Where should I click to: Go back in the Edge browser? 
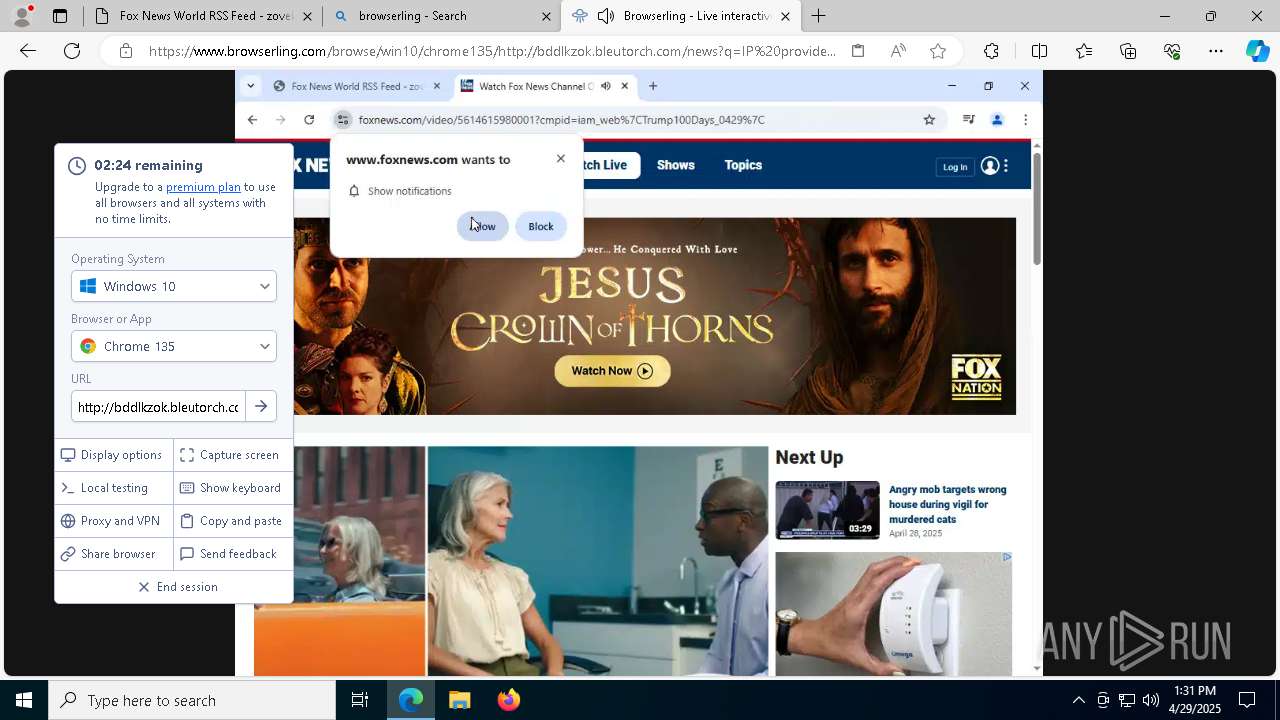[28, 51]
